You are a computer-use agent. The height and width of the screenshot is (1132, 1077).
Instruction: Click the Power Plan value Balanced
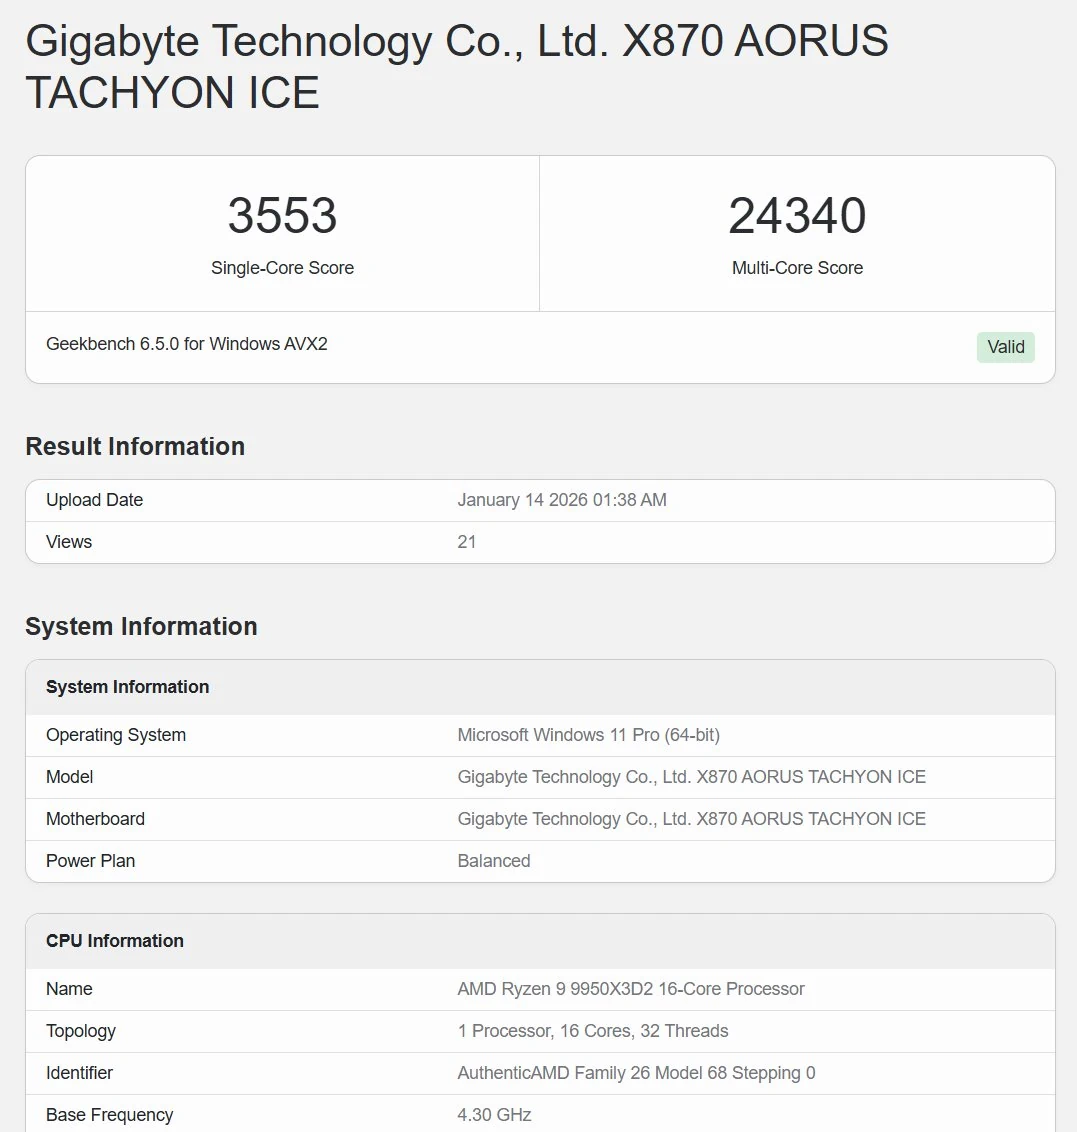(494, 861)
